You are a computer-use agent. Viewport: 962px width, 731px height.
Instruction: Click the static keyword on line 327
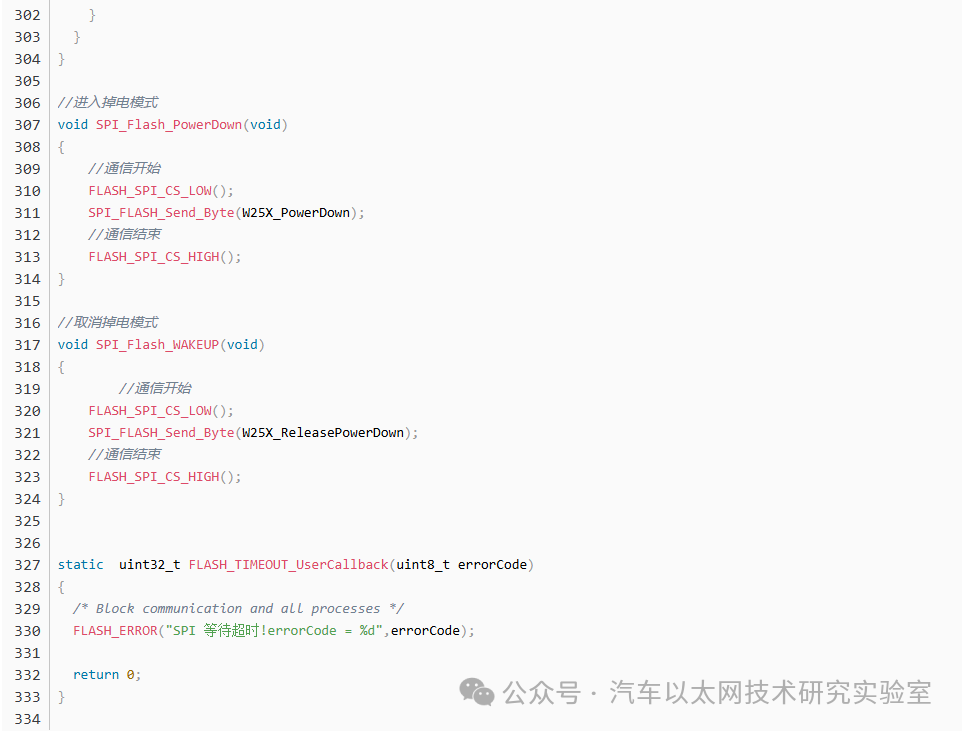click(x=80, y=565)
